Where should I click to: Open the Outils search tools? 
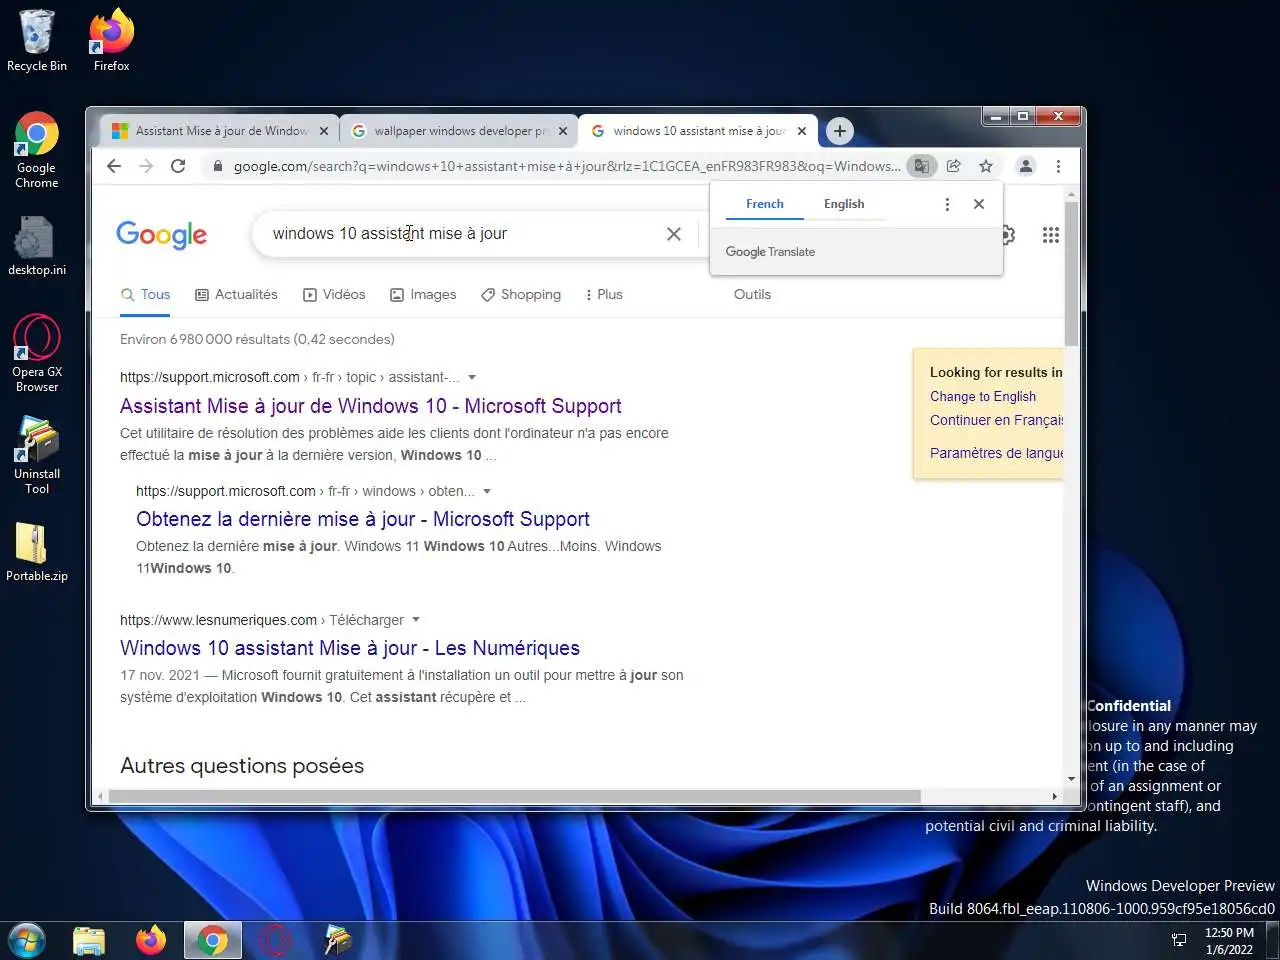(x=752, y=295)
